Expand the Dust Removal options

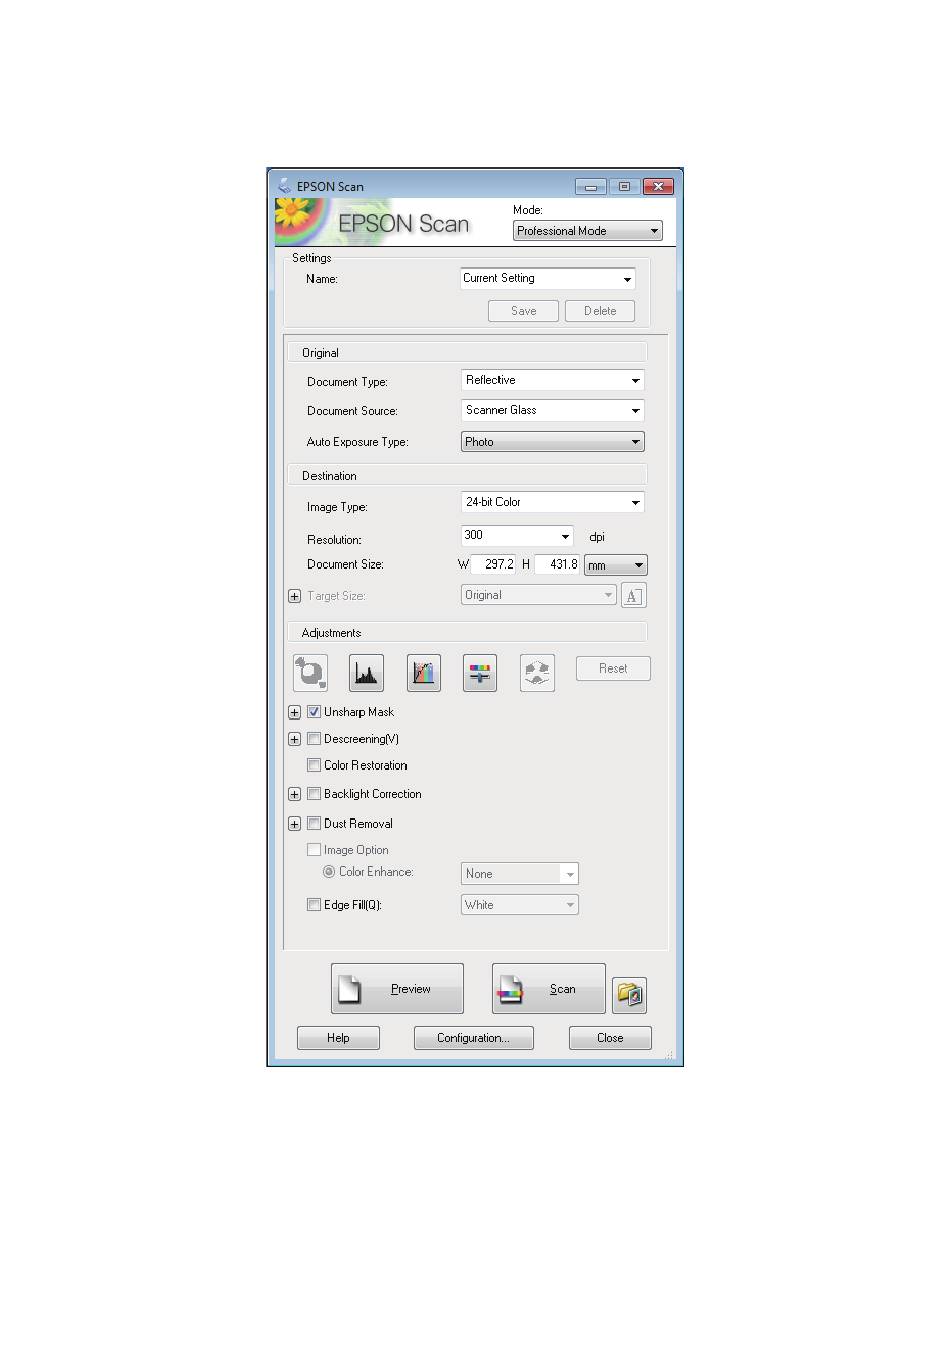tap(294, 825)
